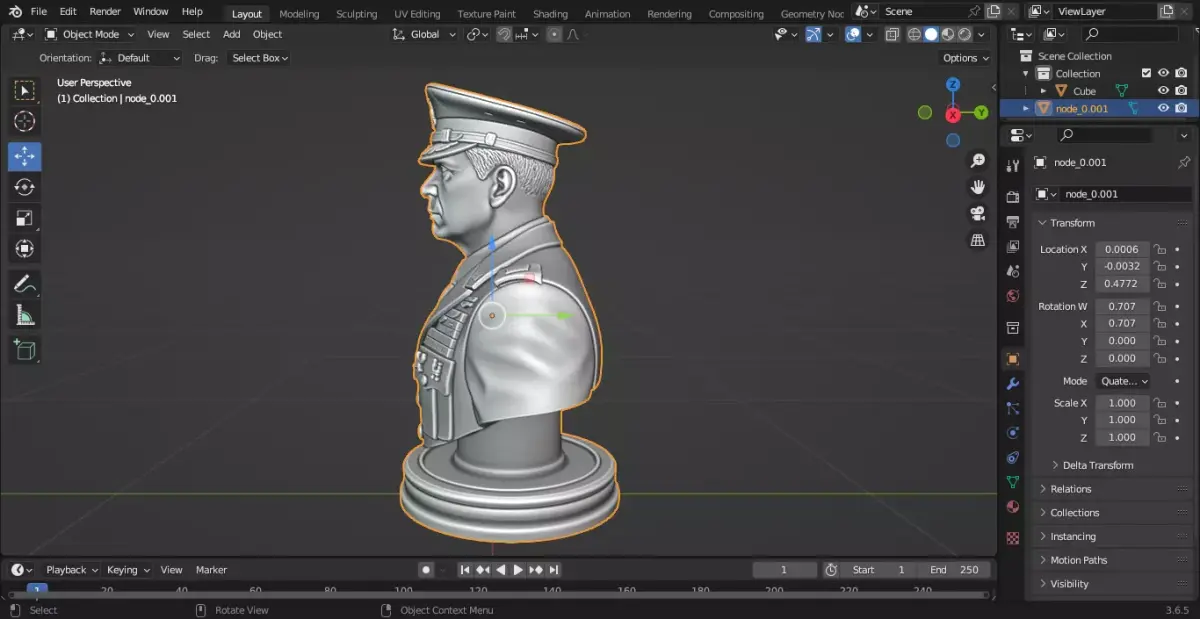1200x619 pixels.
Task: Enable wireframe viewport shading
Action: point(914,34)
